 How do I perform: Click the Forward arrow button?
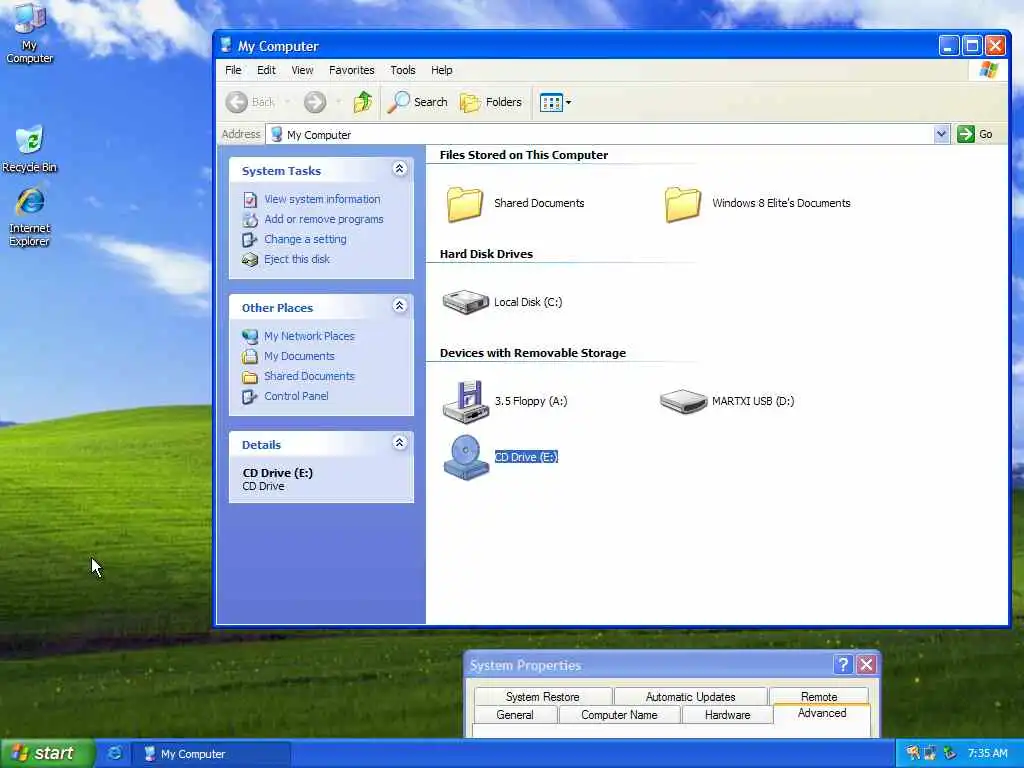(315, 102)
